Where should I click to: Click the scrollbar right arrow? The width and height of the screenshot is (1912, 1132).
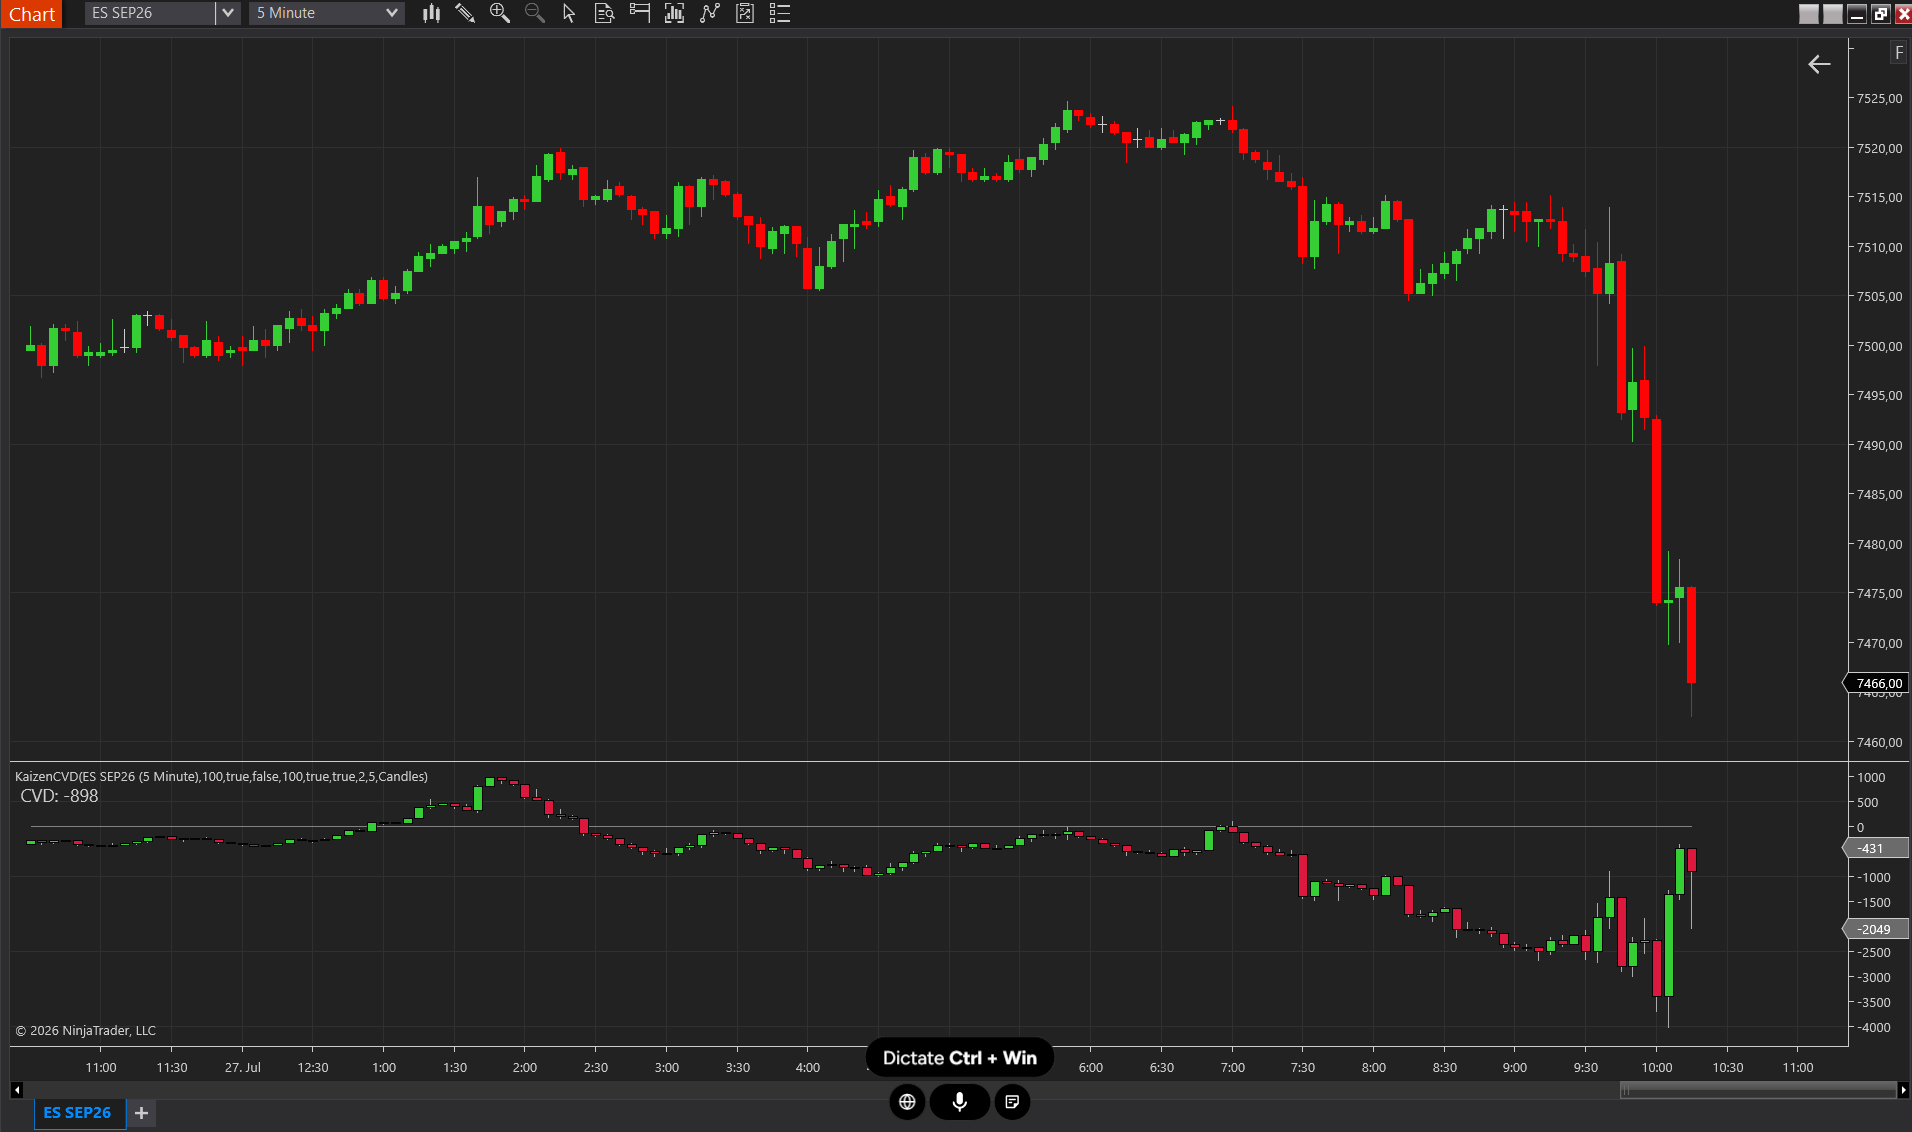pyautogui.click(x=1903, y=1090)
